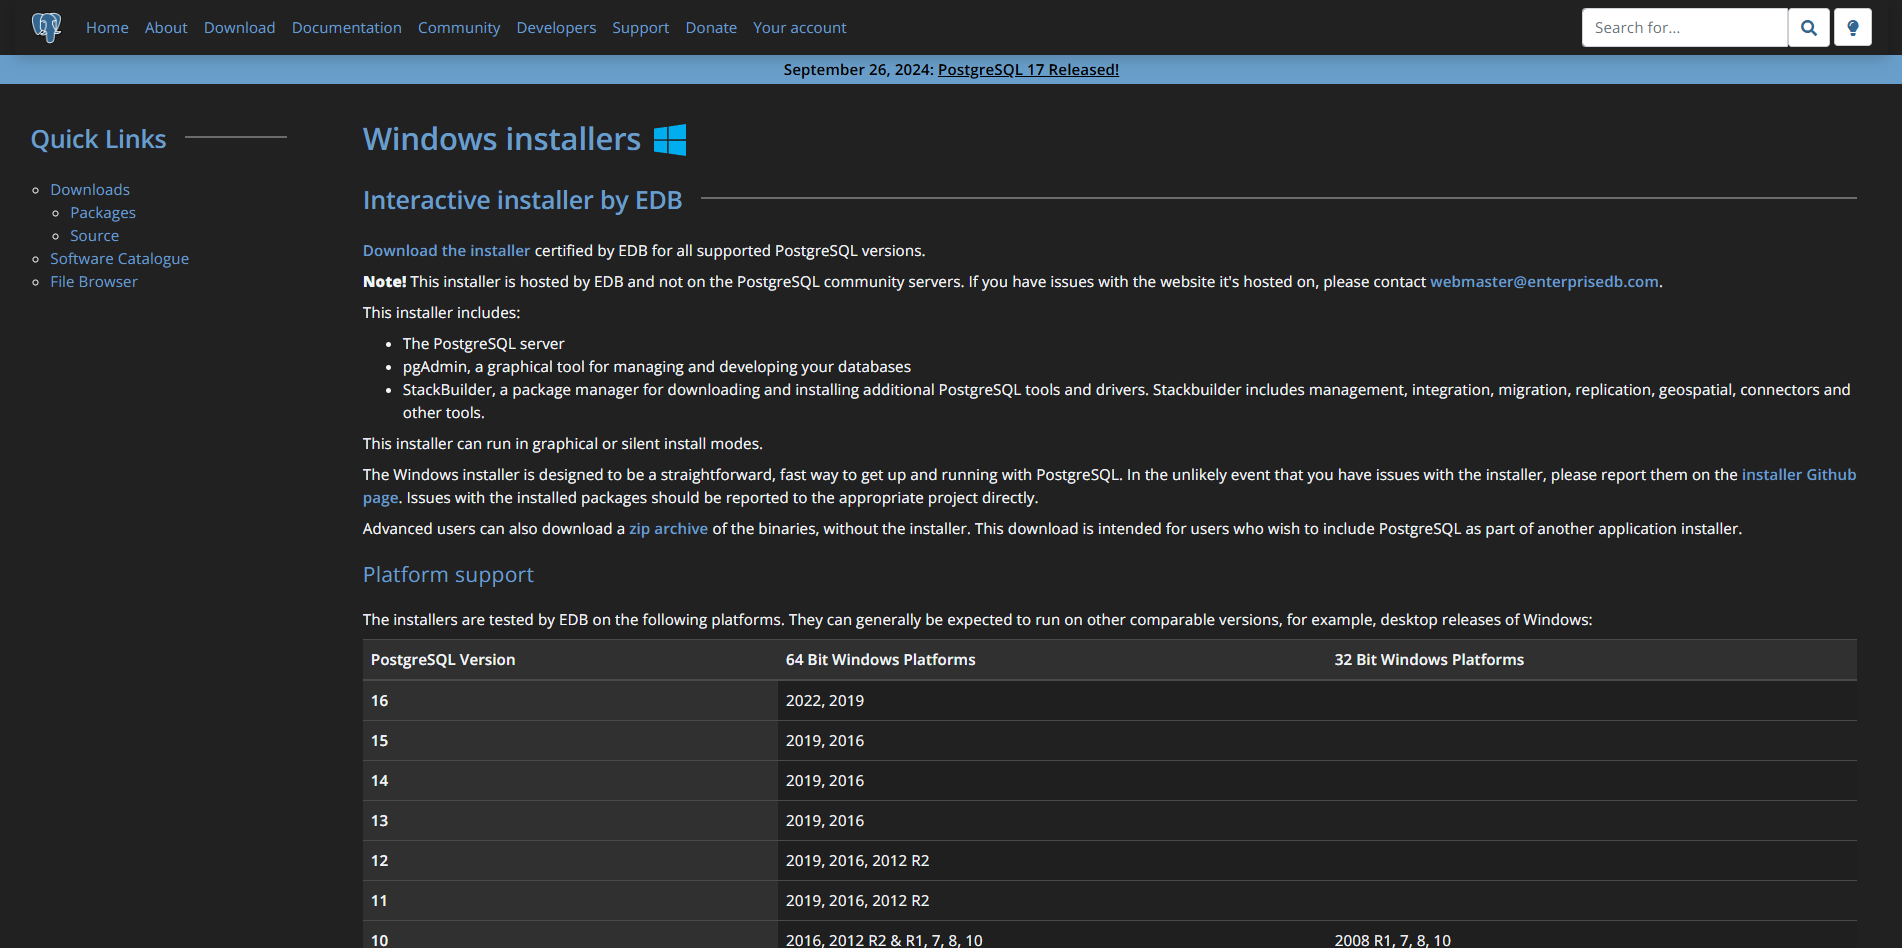This screenshot has height=948, width=1902.
Task: Click version 11 table cell
Action: coord(570,901)
